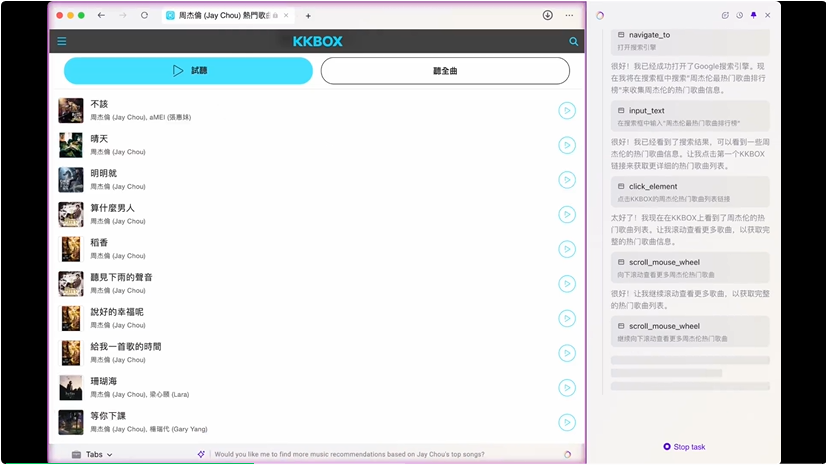826x465 pixels.
Task: Click song title 不該
Action: coord(99,104)
